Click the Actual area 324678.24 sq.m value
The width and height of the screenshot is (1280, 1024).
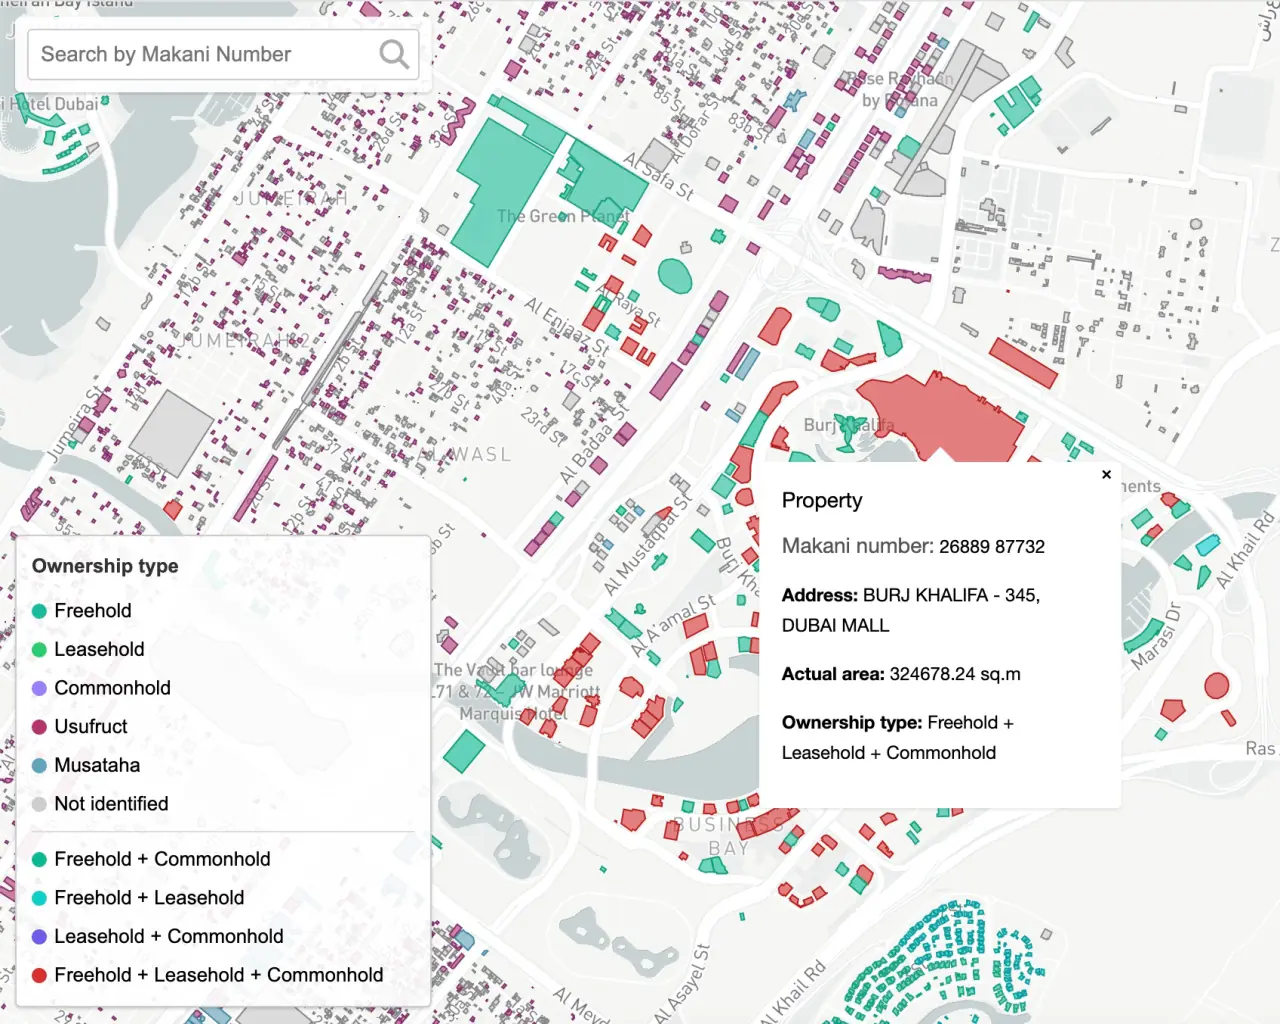tap(955, 674)
